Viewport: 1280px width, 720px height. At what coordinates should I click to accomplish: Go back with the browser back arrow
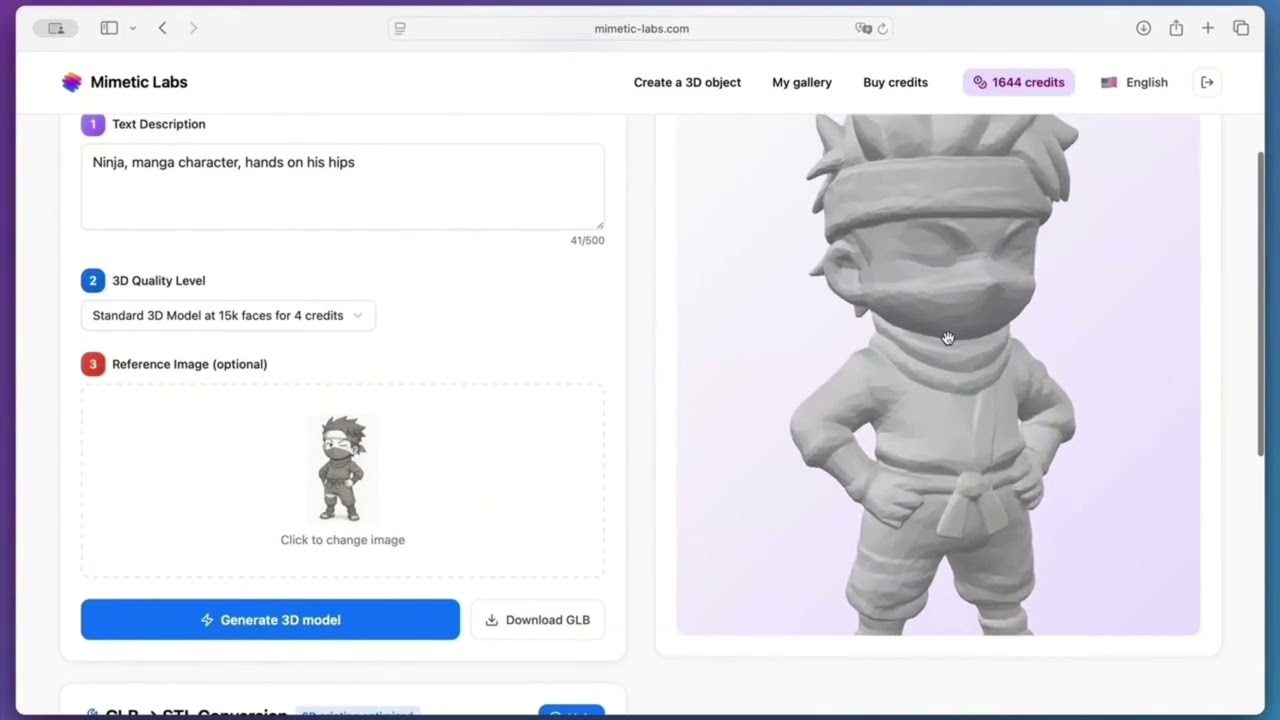click(x=162, y=28)
